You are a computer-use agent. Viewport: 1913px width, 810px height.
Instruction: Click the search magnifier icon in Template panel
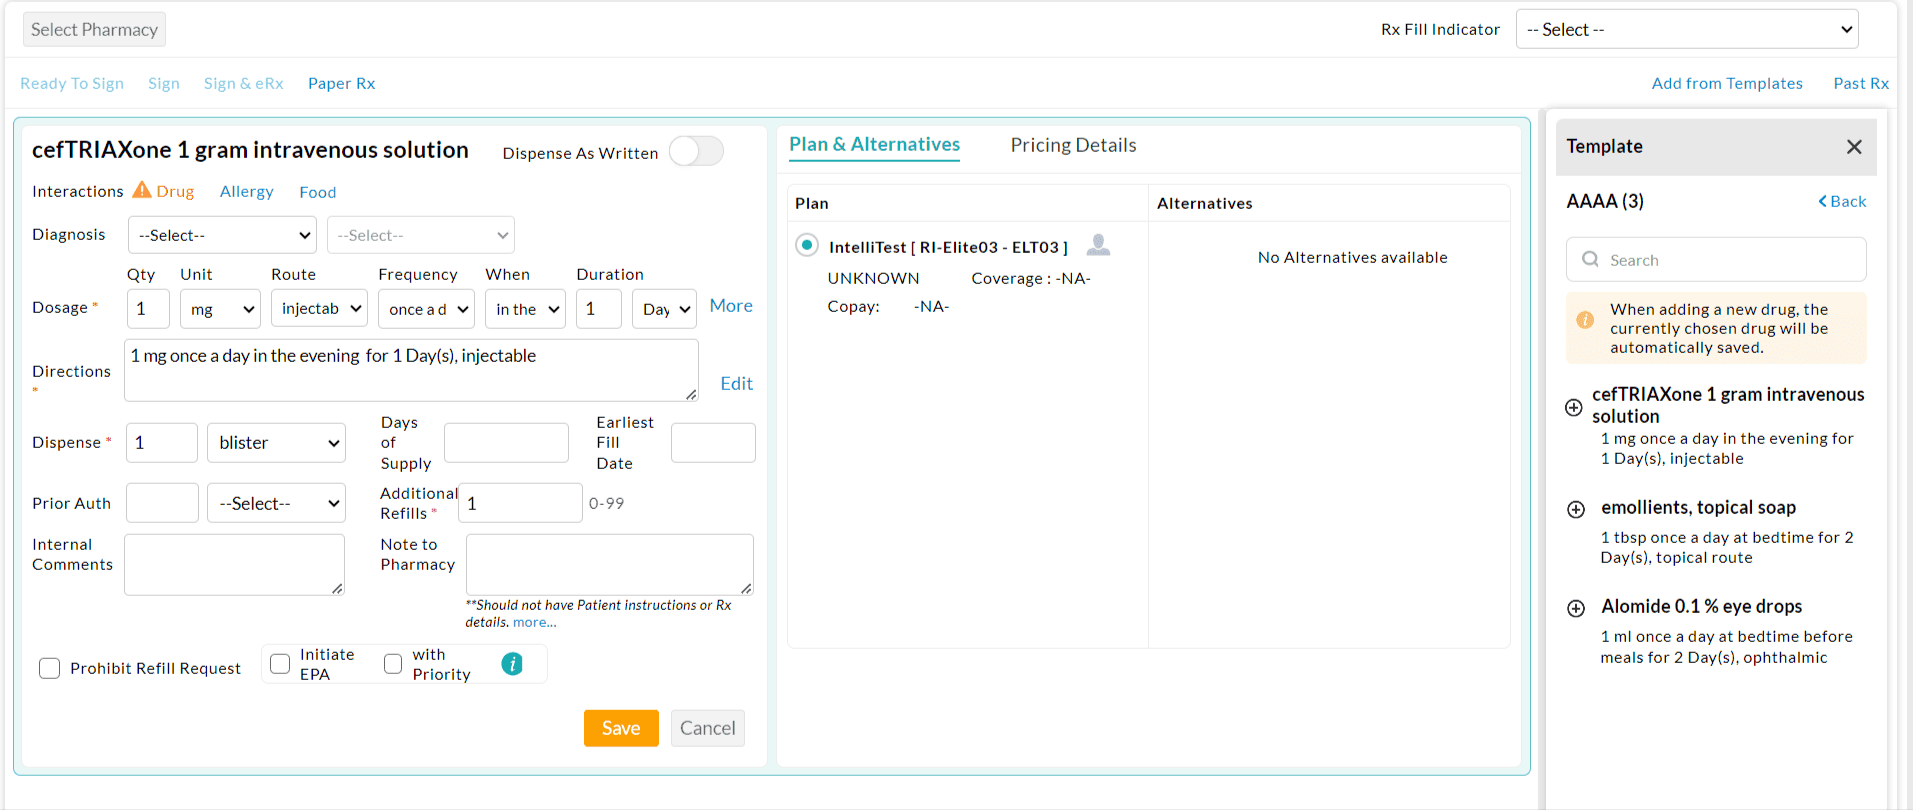point(1590,260)
